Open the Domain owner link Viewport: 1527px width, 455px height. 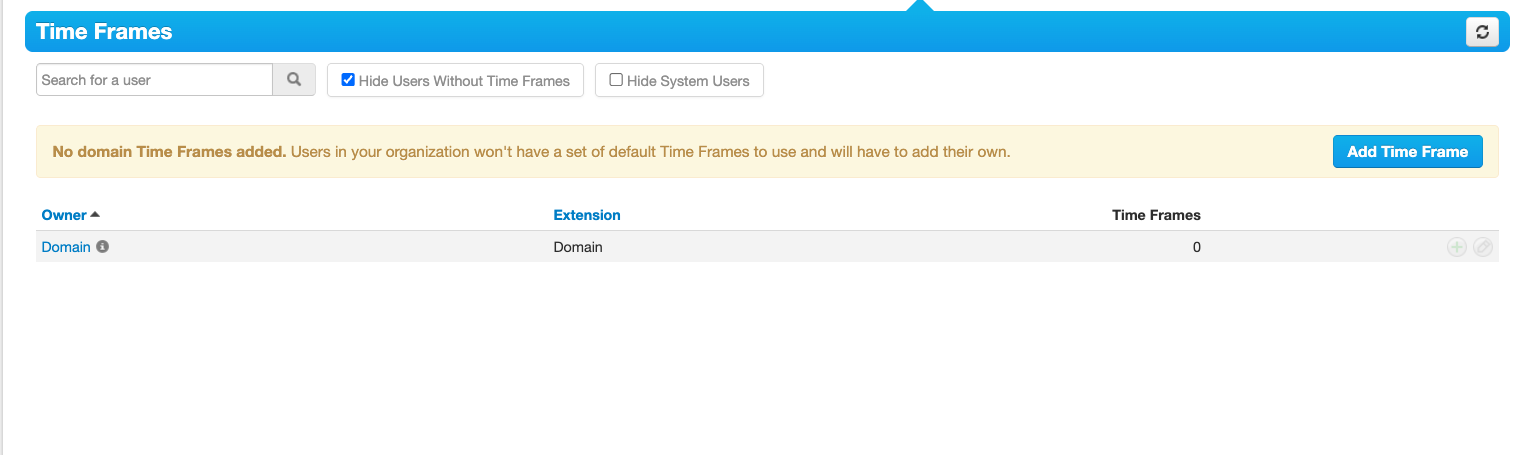tap(66, 247)
